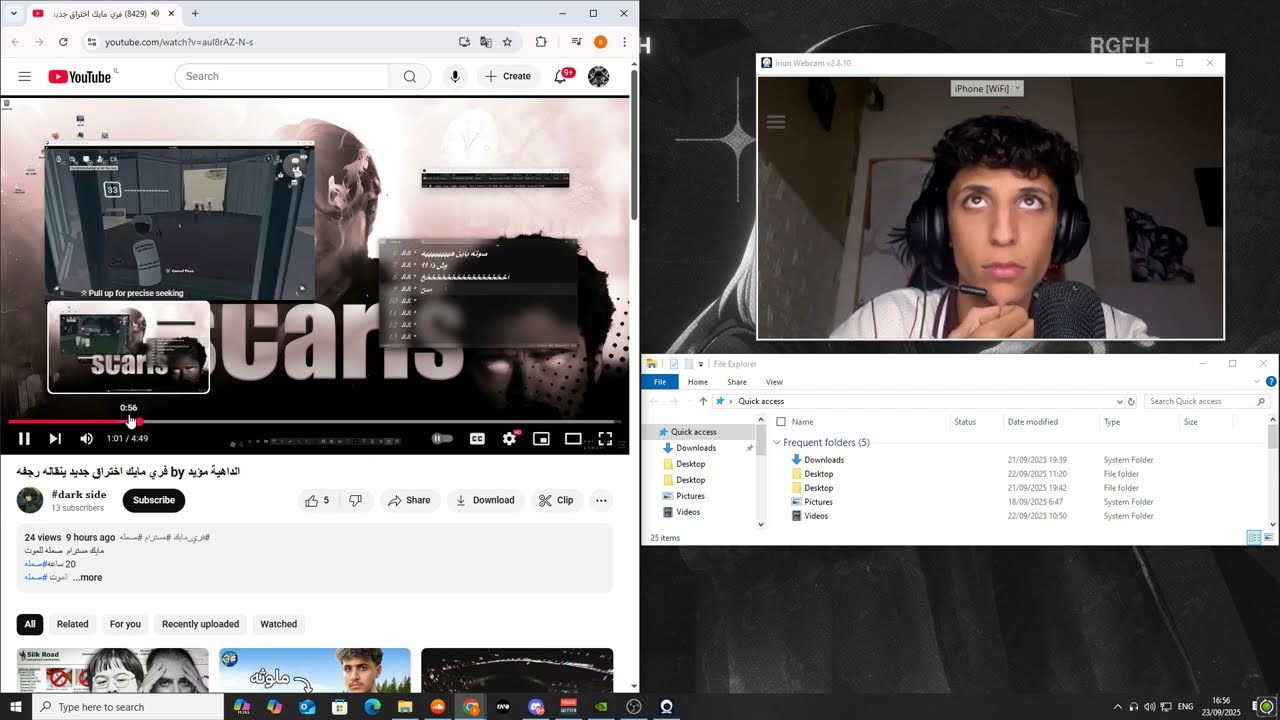
Task: Open more actions three-dot menu under video
Action: pyautogui.click(x=601, y=500)
